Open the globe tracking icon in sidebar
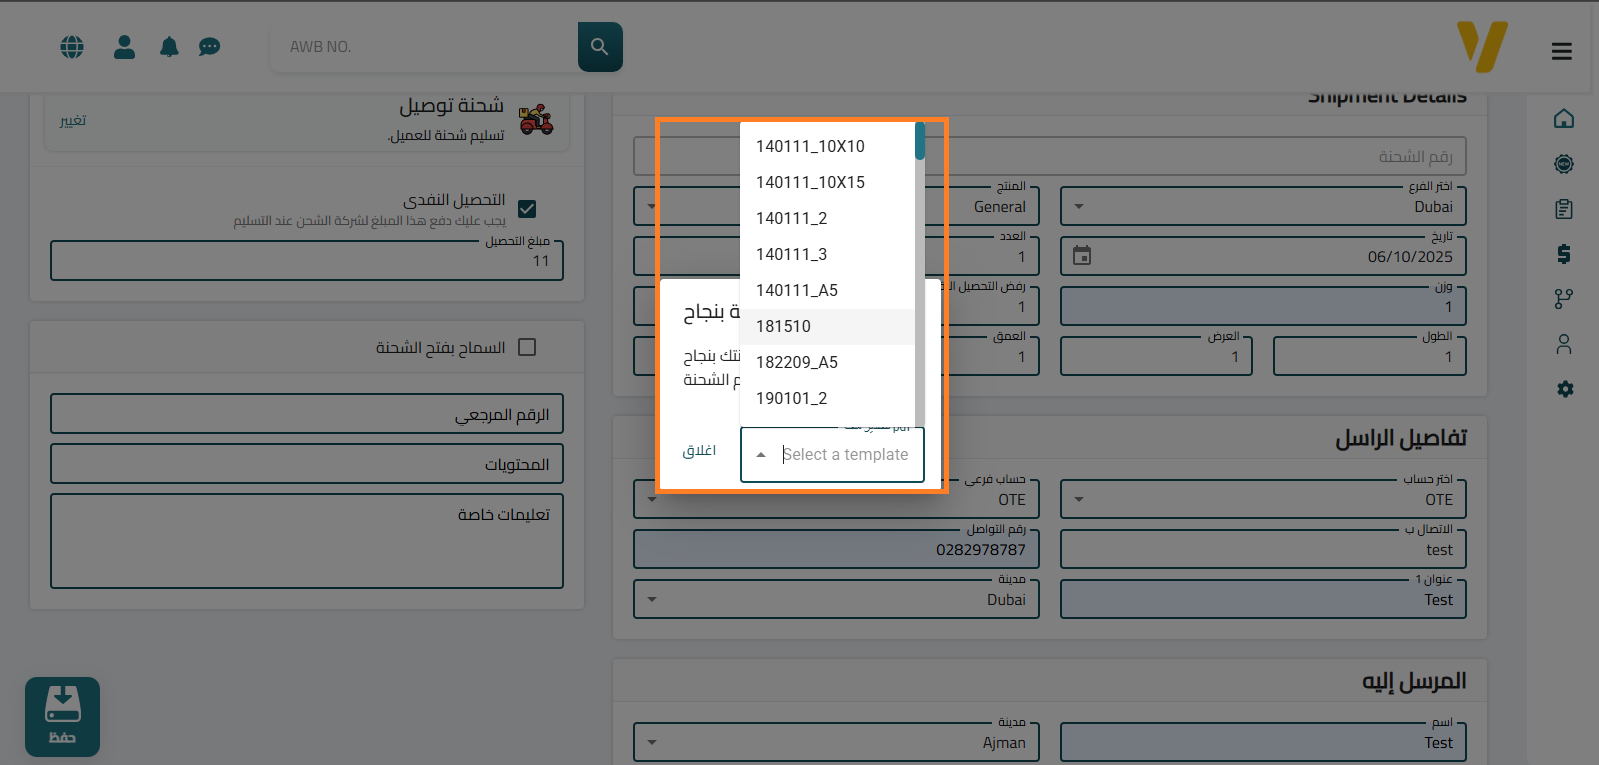The width and height of the screenshot is (1599, 765). point(1564,164)
